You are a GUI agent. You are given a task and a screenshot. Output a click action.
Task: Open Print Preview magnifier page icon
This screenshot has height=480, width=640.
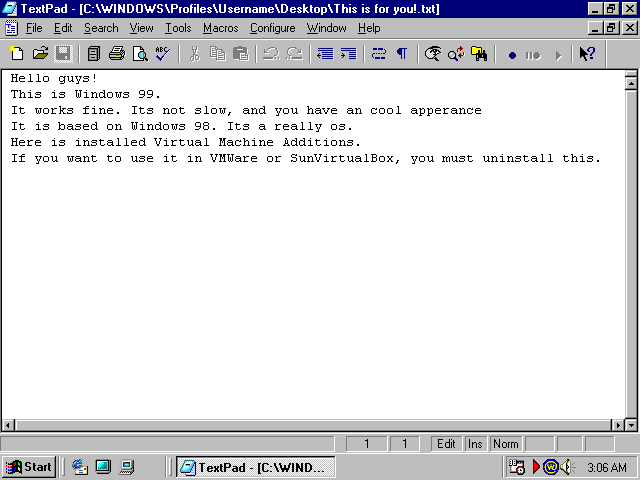tap(140, 53)
